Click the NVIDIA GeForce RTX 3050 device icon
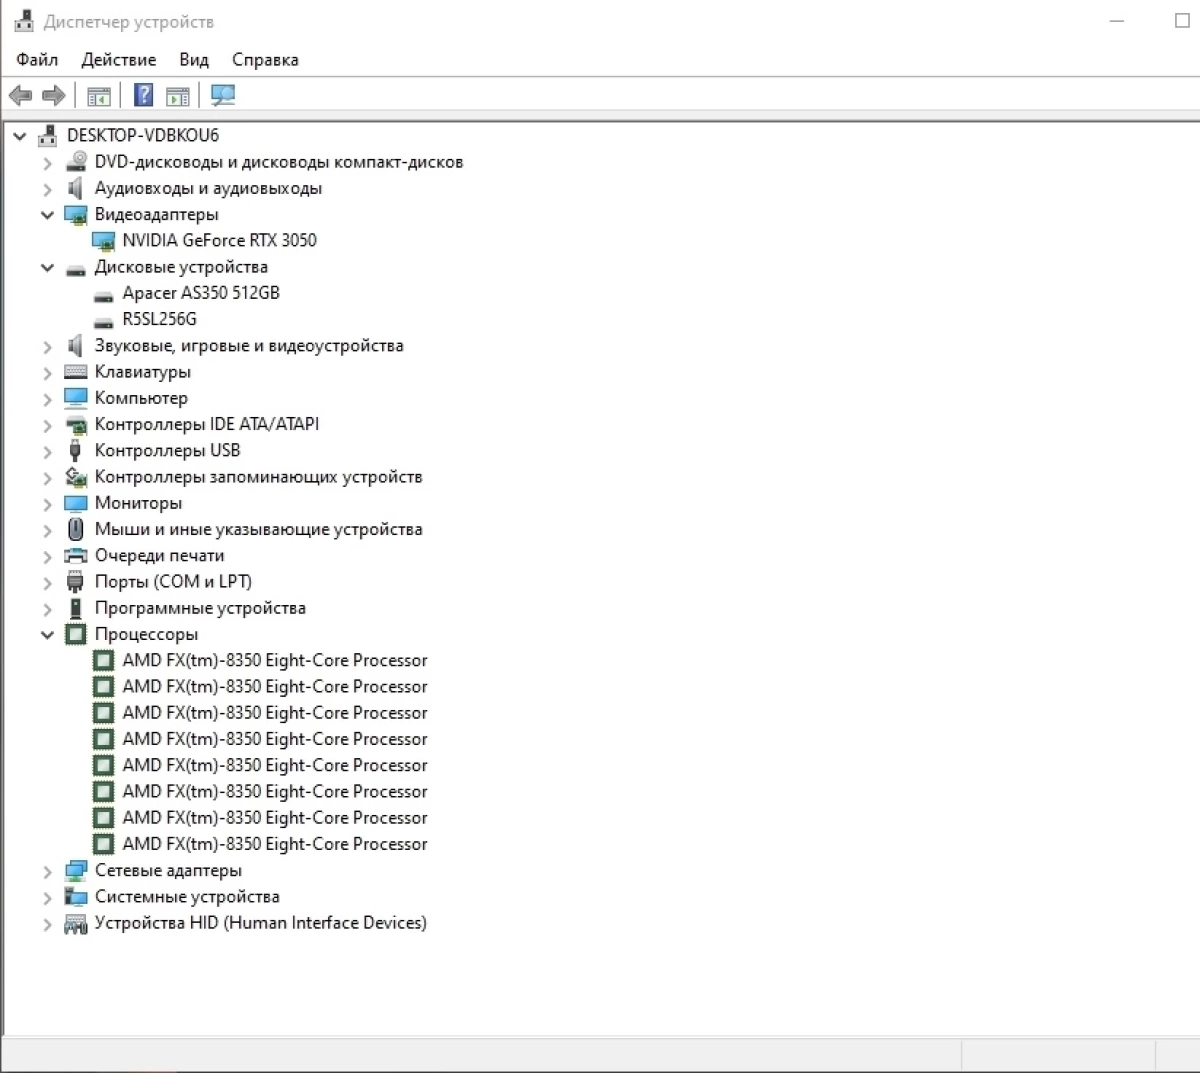The image size is (1200, 1073). tap(103, 240)
